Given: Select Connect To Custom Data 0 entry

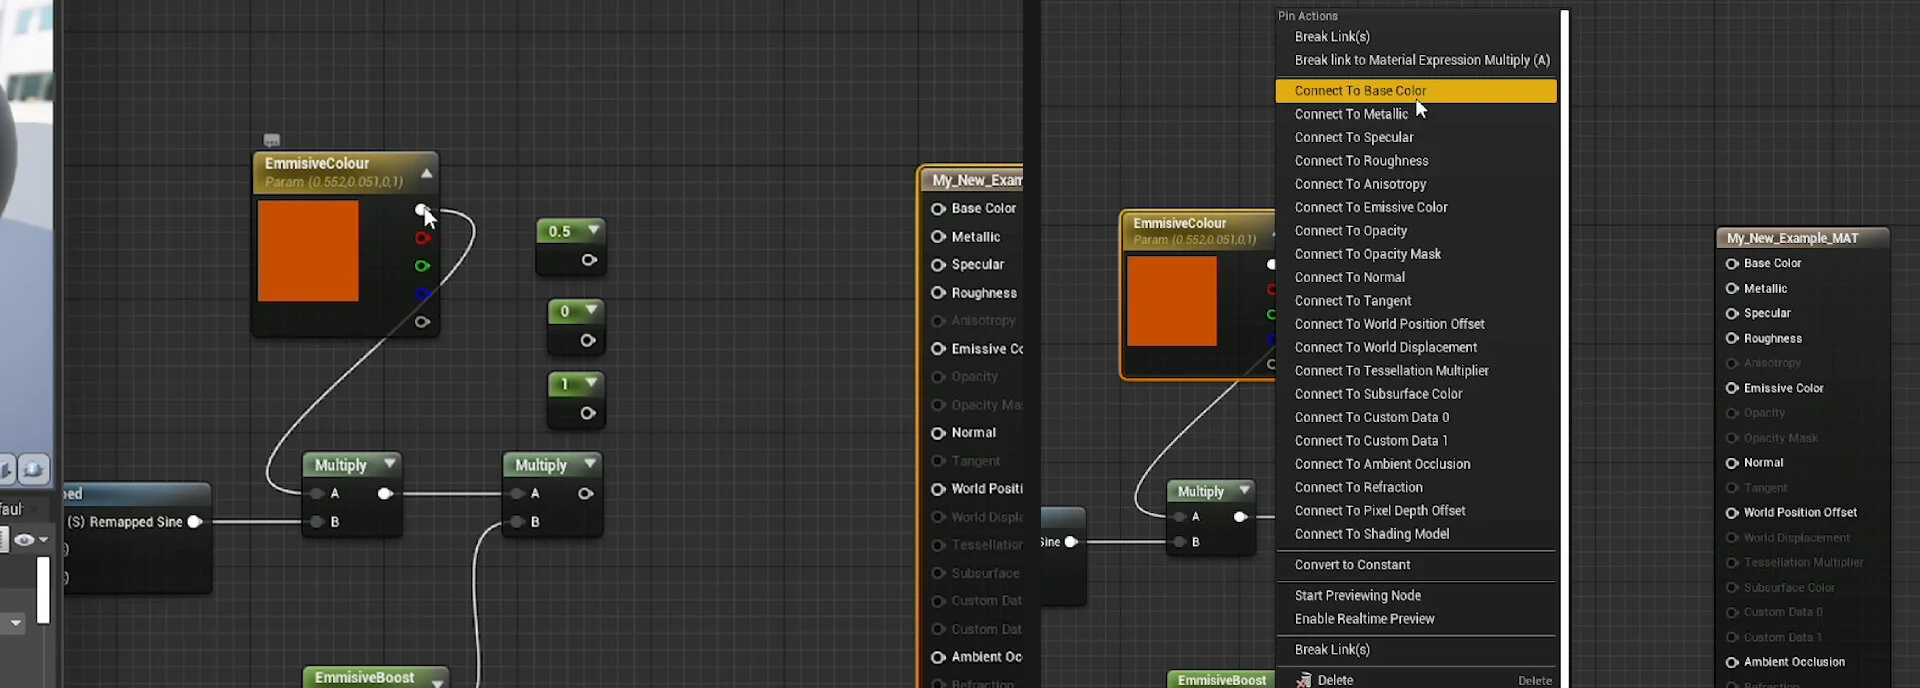Looking at the screenshot, I should (x=1415, y=417).
